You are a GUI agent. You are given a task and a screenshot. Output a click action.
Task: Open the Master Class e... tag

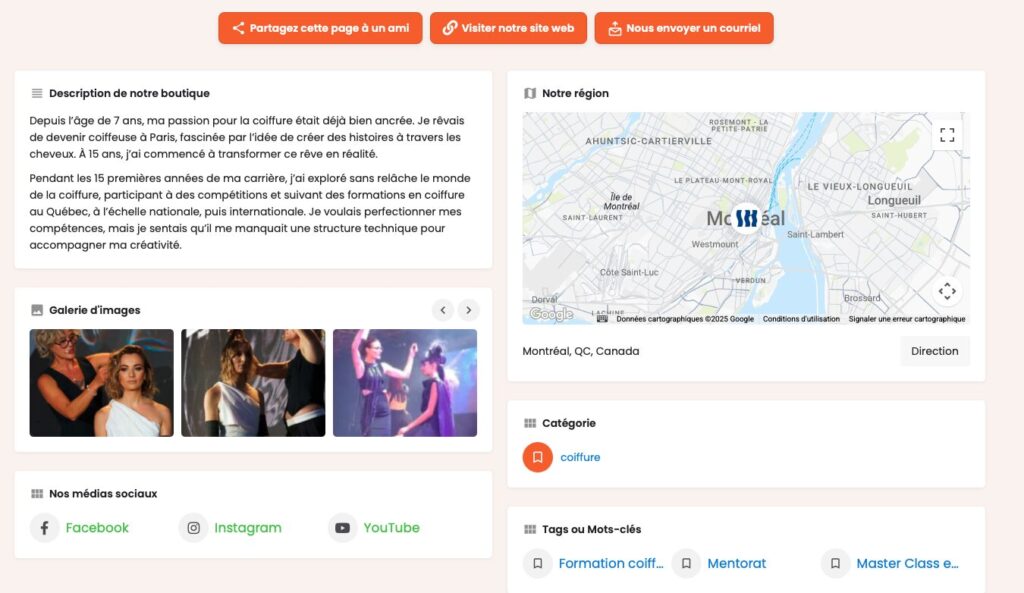[908, 564]
